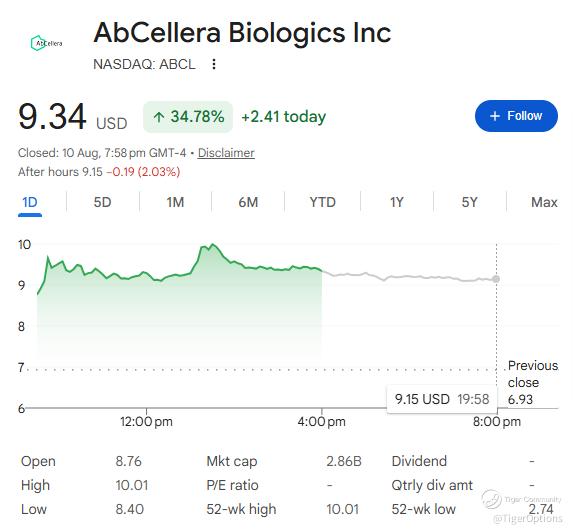
Task: Click the grey after-hours chart endpoint marker
Action: click(x=496, y=279)
